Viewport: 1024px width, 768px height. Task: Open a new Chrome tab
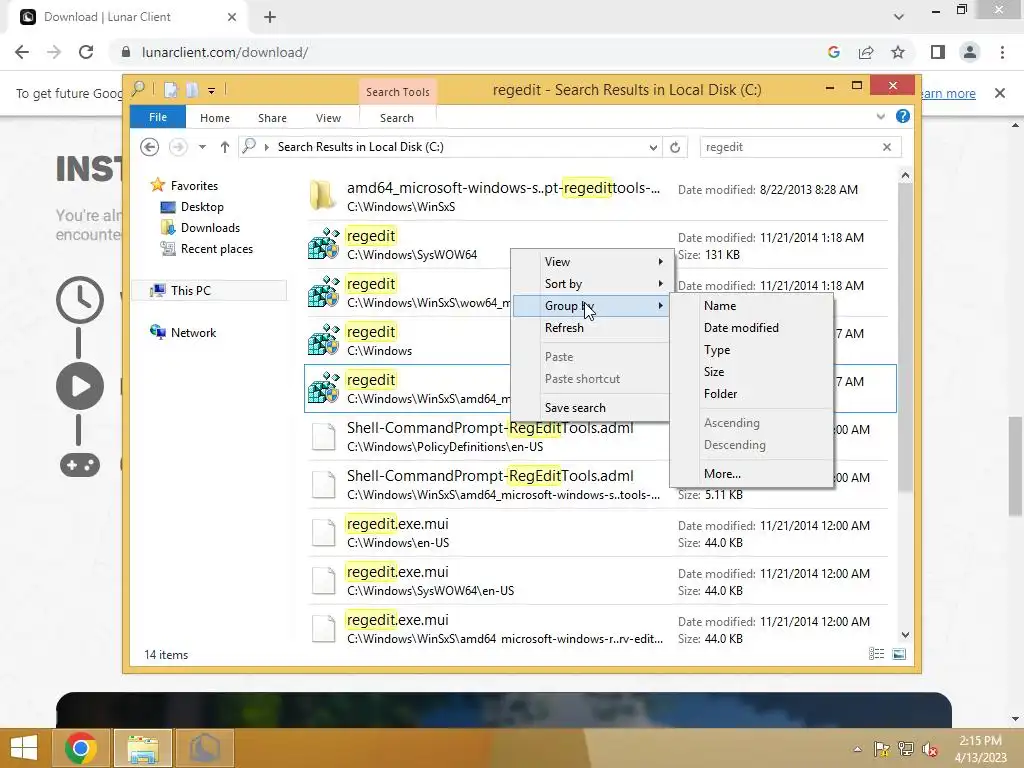click(270, 17)
